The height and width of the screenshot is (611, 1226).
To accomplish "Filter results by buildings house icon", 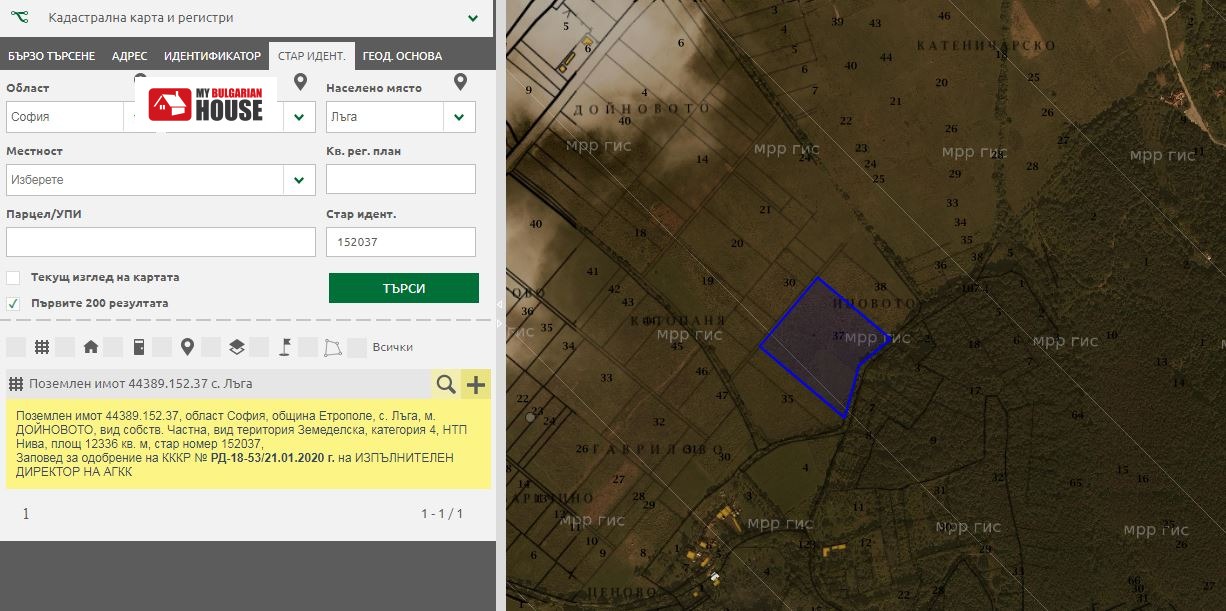I will (91, 347).
